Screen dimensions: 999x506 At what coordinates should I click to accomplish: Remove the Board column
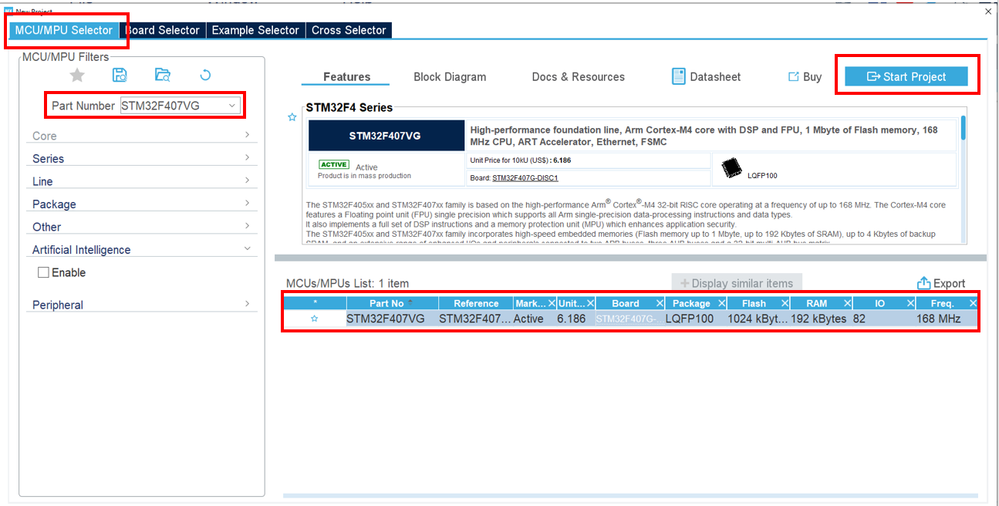(x=659, y=303)
